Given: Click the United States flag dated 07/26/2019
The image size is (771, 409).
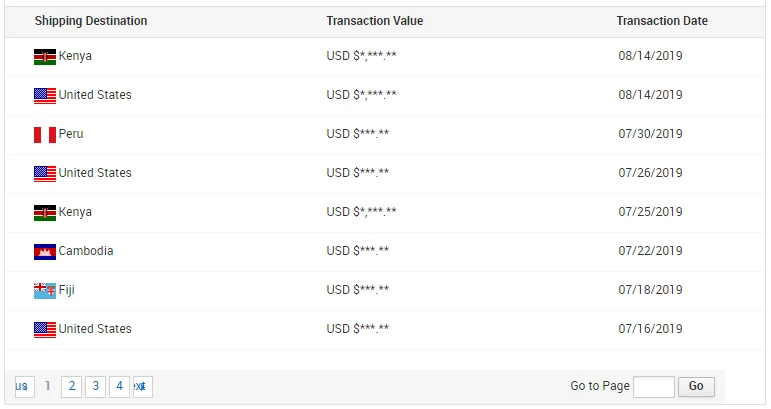Looking at the screenshot, I should pos(44,174).
